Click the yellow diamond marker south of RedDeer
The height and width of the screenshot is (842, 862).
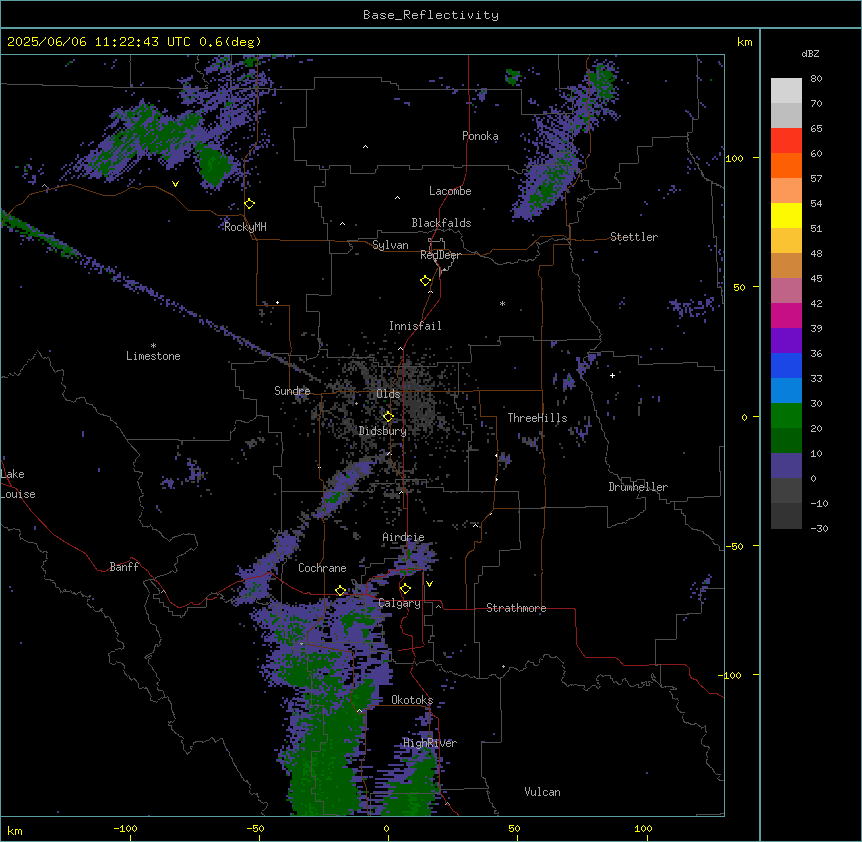coord(425,280)
